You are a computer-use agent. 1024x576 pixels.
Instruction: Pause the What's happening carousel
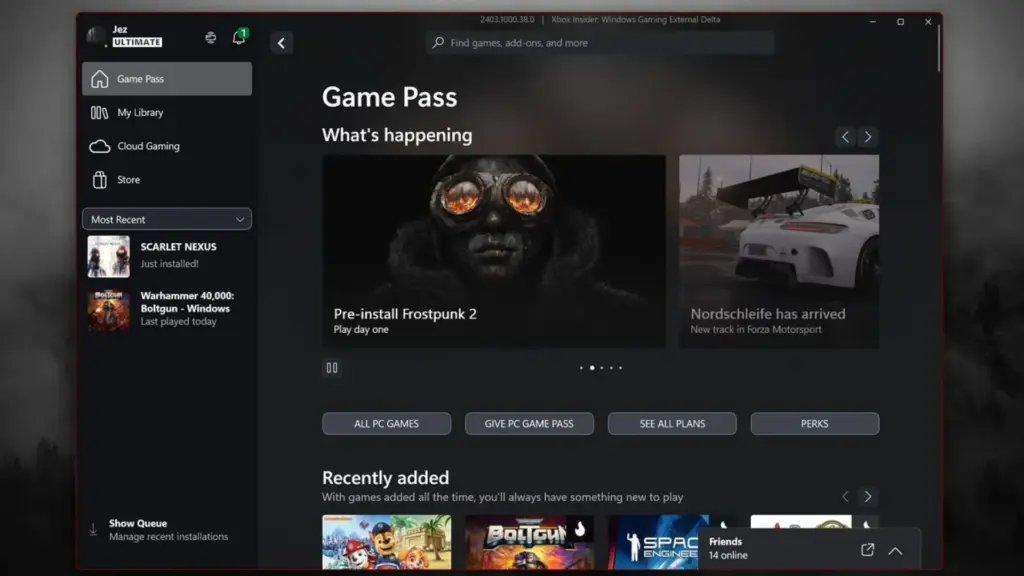point(331,368)
